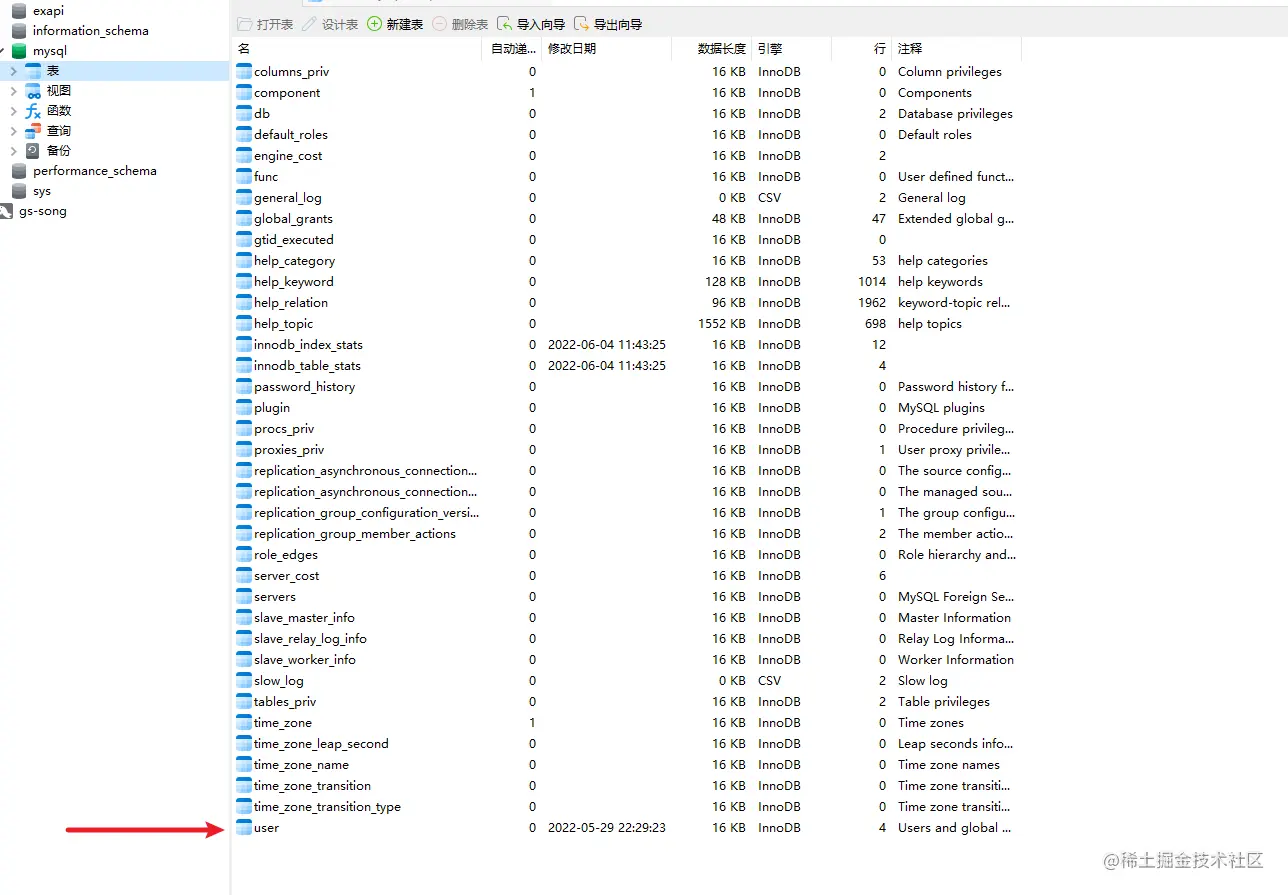Click the table icon beside slow_log

[244, 680]
